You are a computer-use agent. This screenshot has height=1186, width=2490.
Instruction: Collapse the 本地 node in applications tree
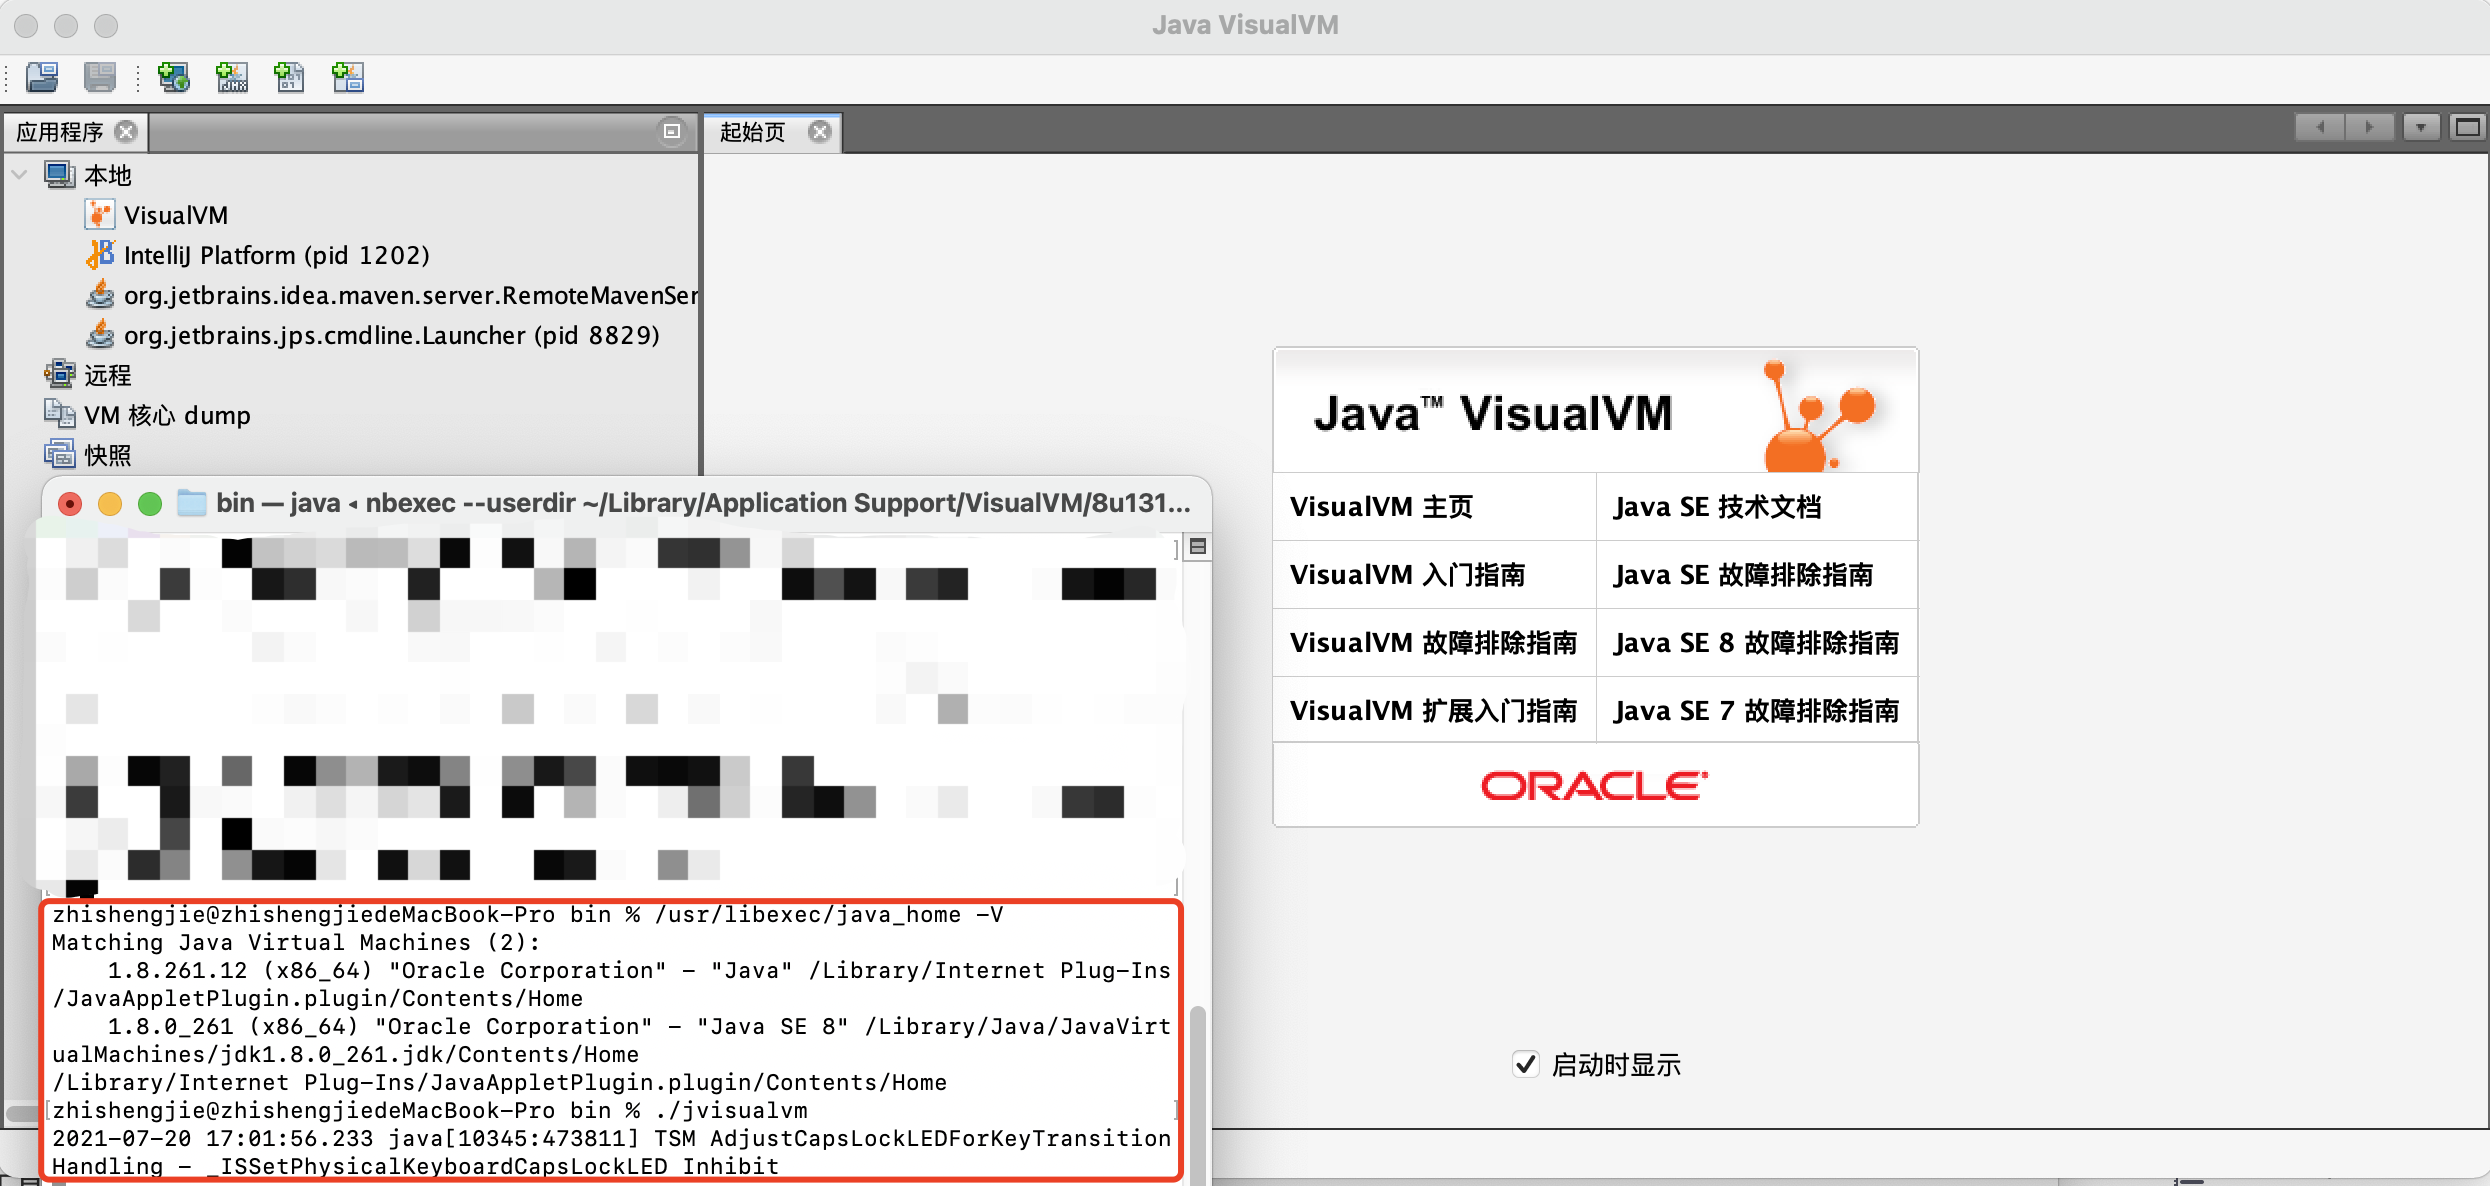pyautogui.click(x=18, y=174)
